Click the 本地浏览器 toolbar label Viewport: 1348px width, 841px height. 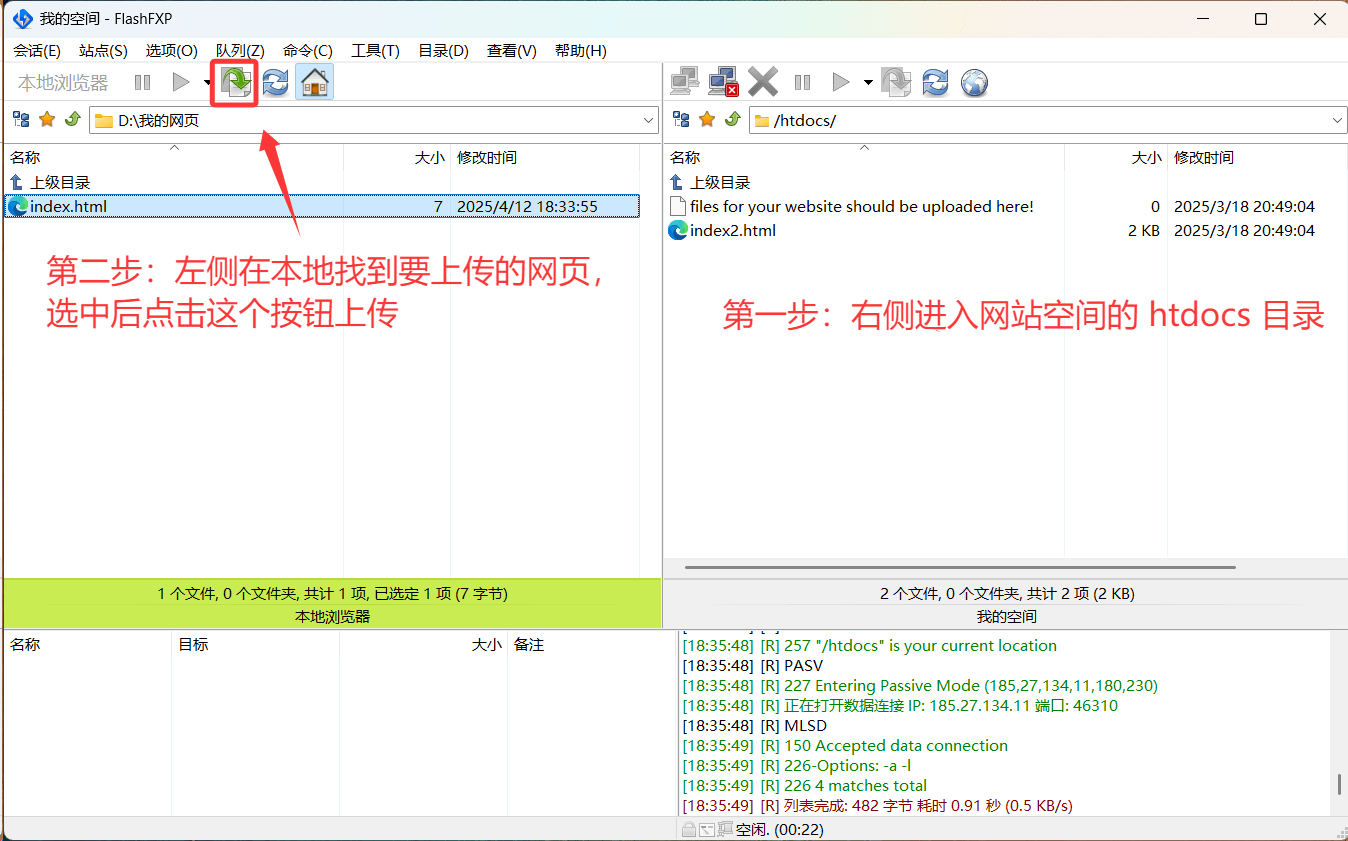click(x=63, y=82)
